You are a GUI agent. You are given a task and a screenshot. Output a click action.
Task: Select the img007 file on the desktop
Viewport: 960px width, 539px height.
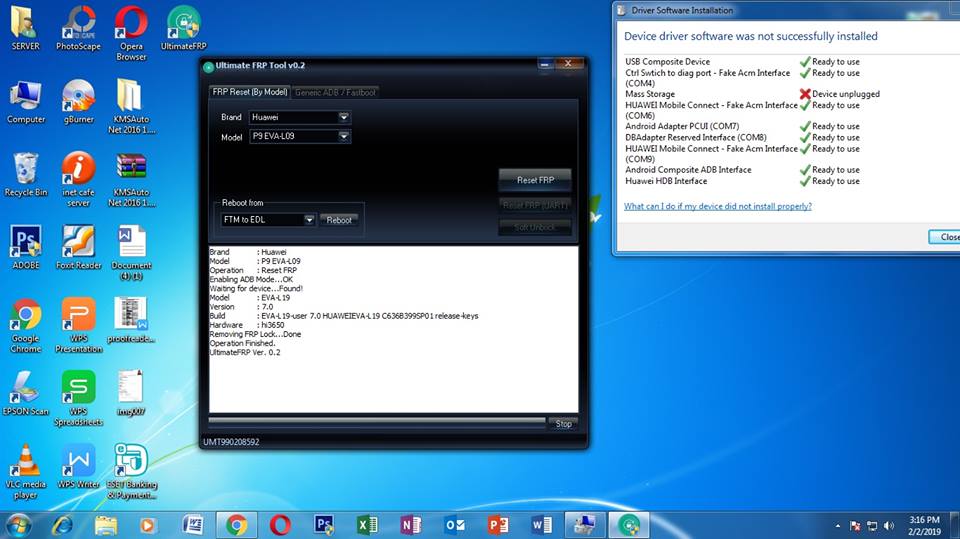(131, 393)
